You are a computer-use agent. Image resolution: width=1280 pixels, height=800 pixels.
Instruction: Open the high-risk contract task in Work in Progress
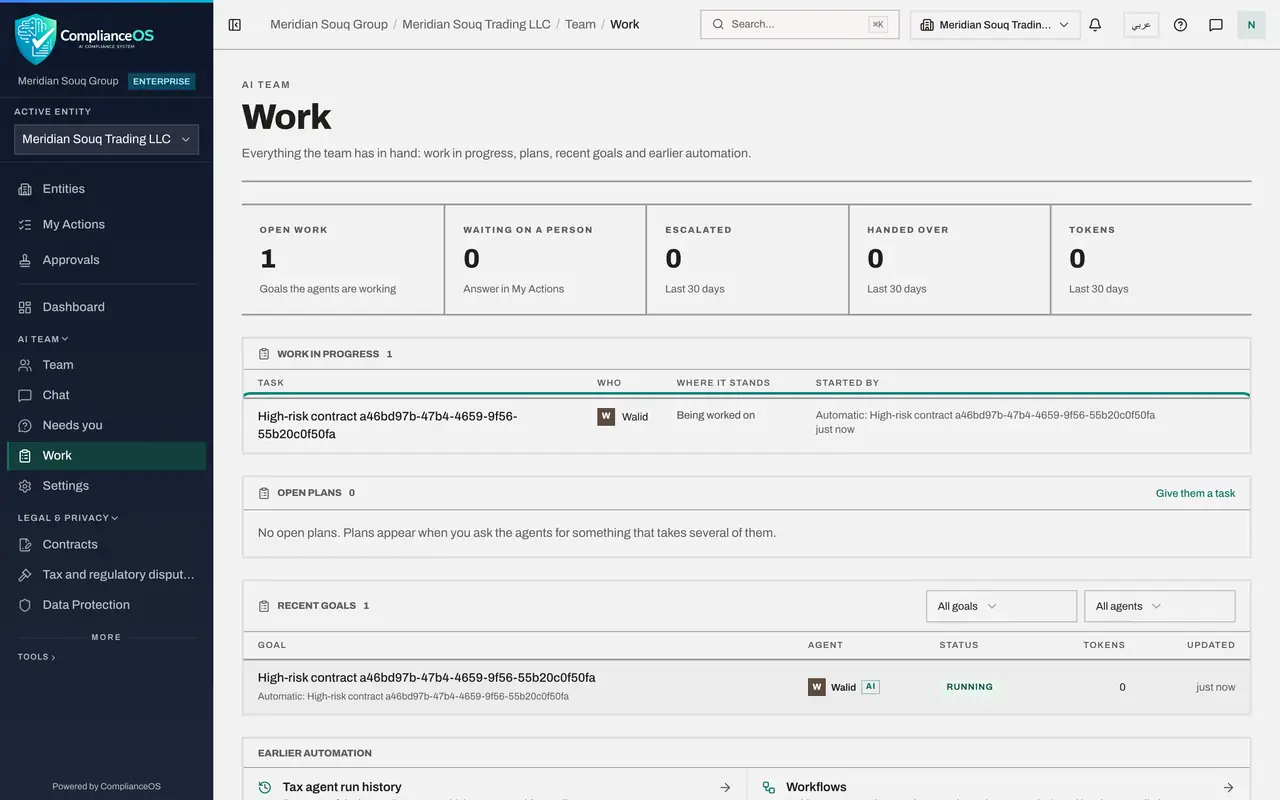click(747, 425)
